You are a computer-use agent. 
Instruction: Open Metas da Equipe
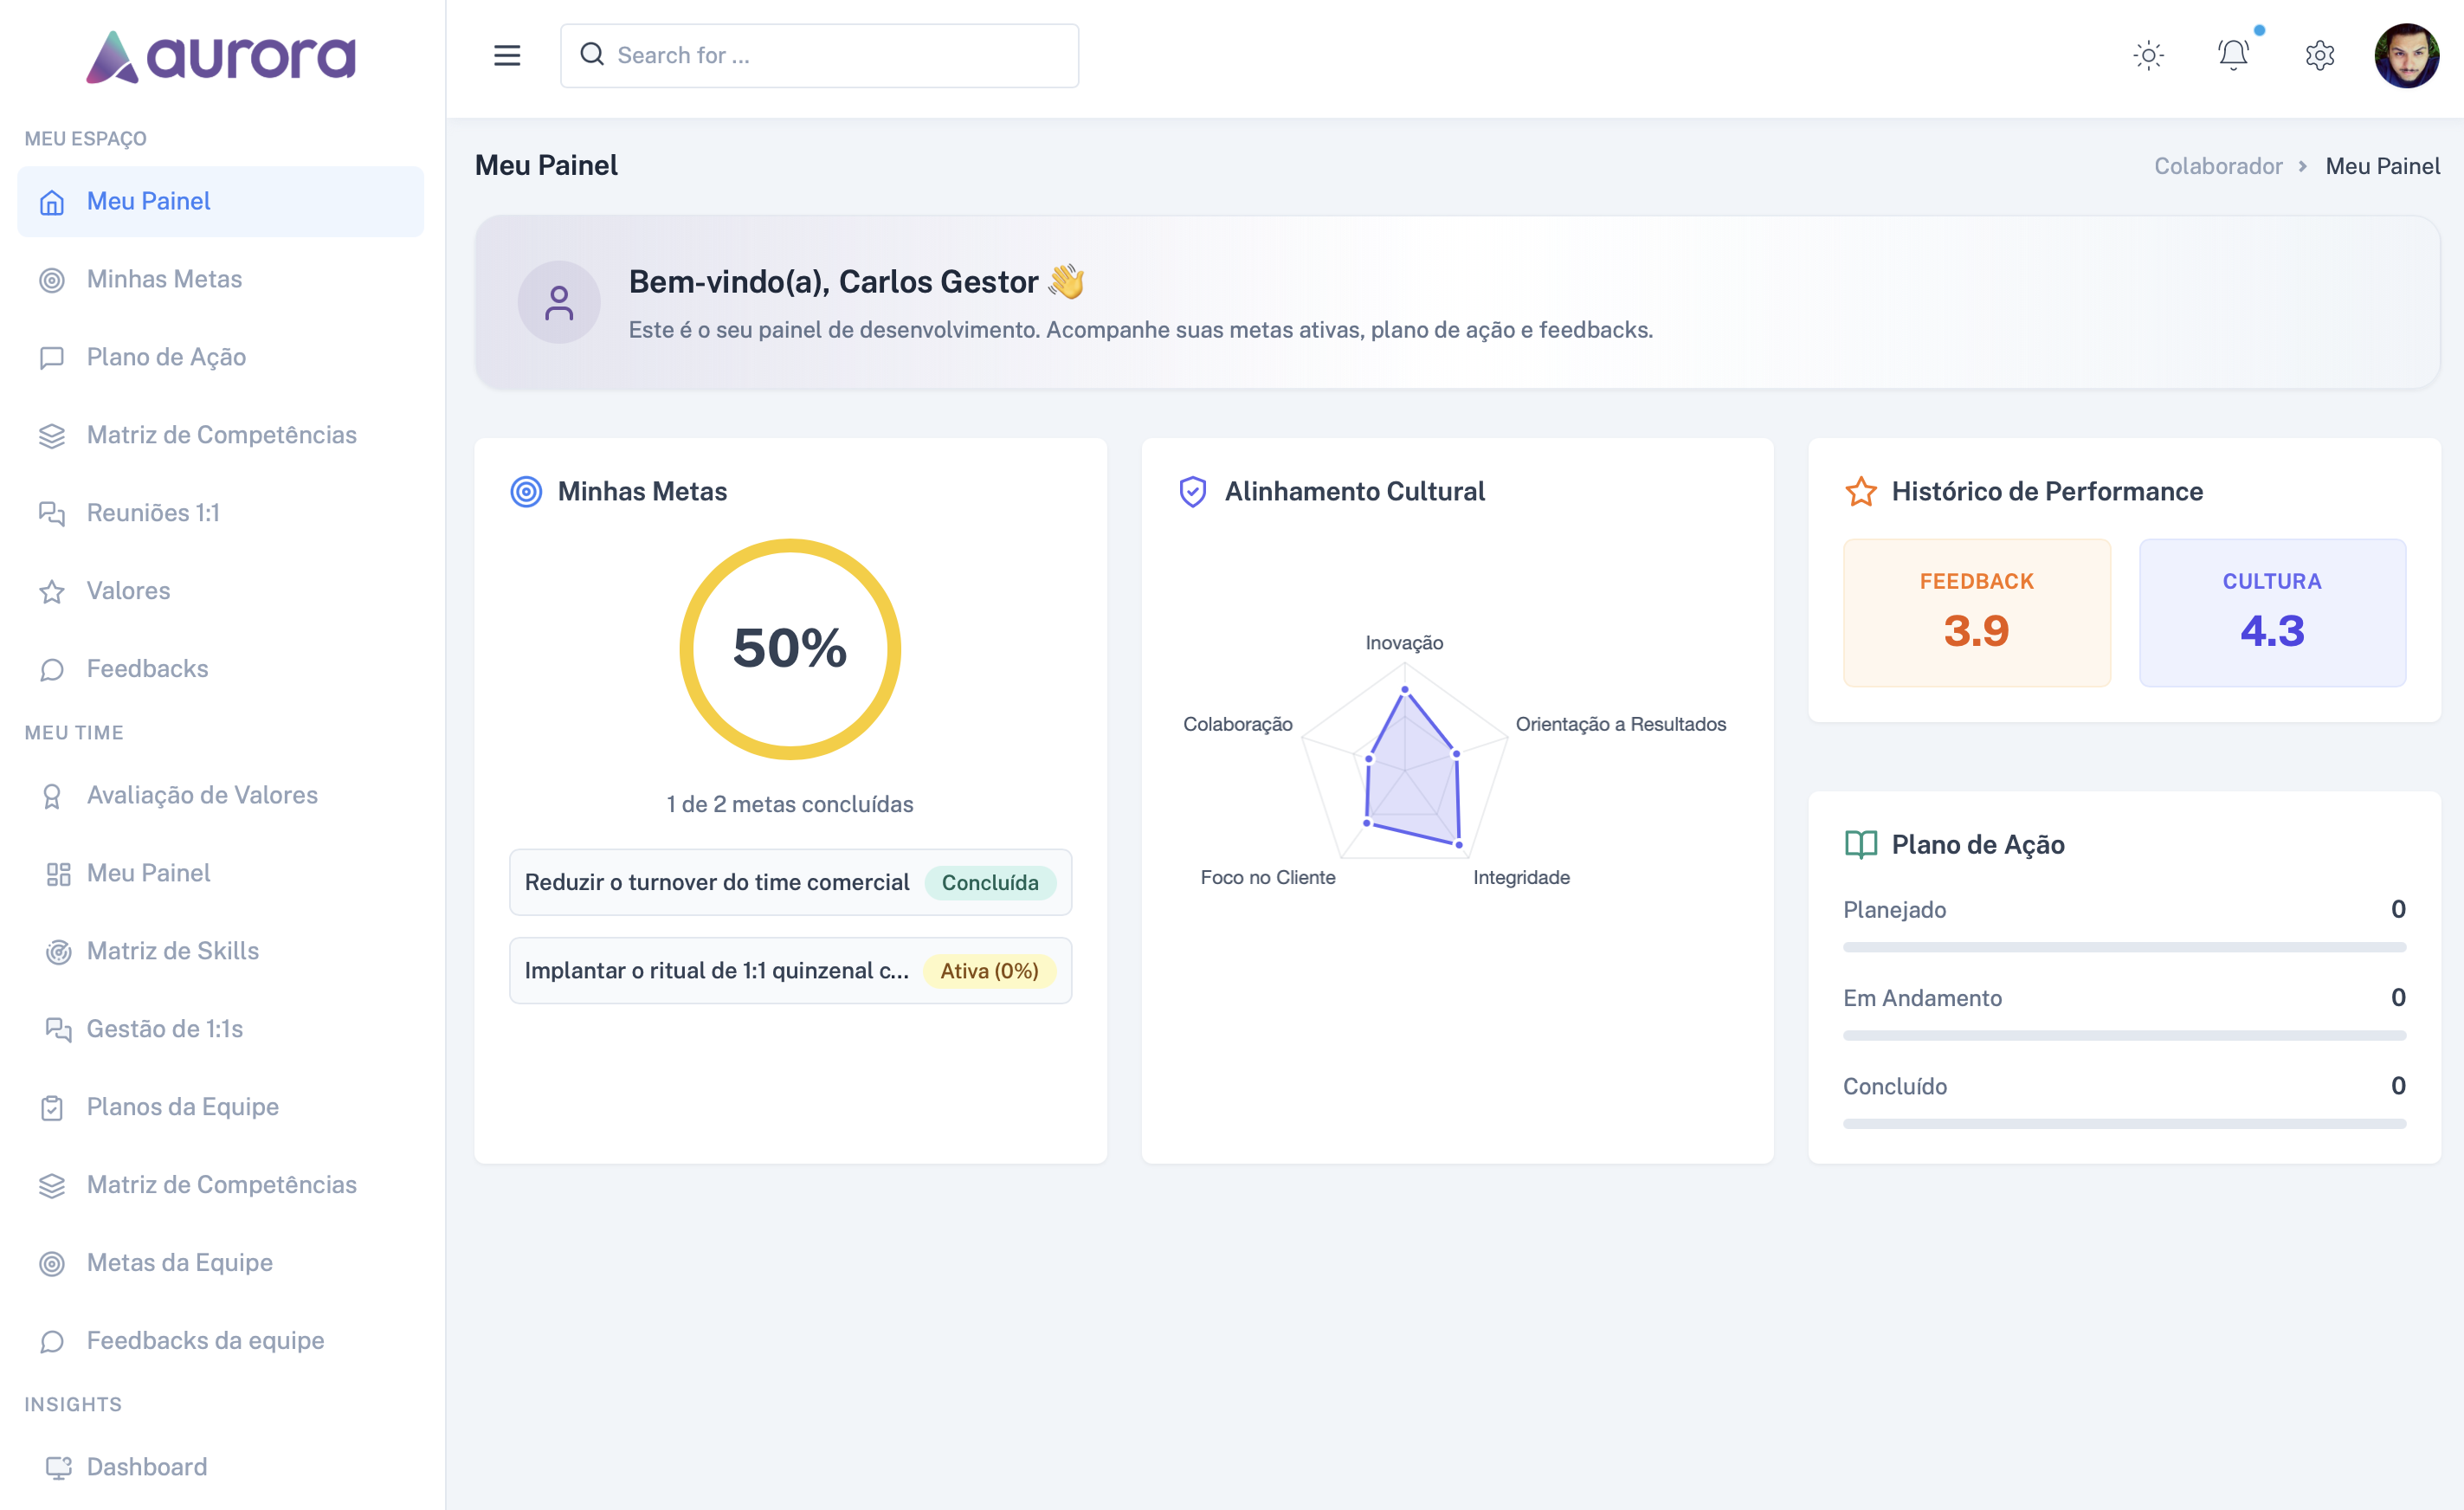[220, 1263]
